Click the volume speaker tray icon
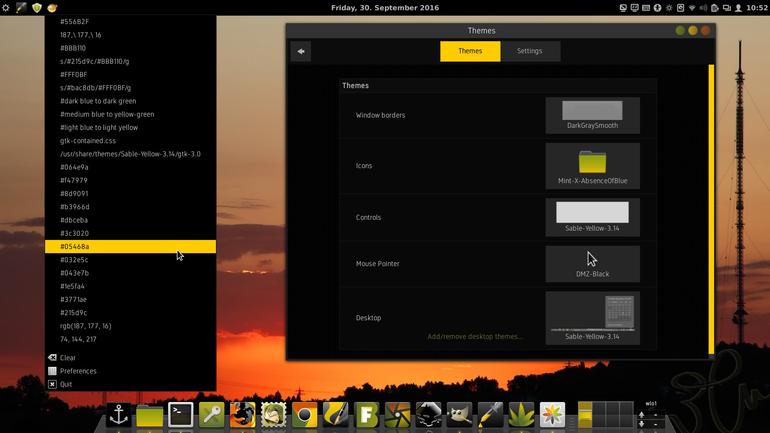Viewport: 770px width, 433px height. click(703, 8)
